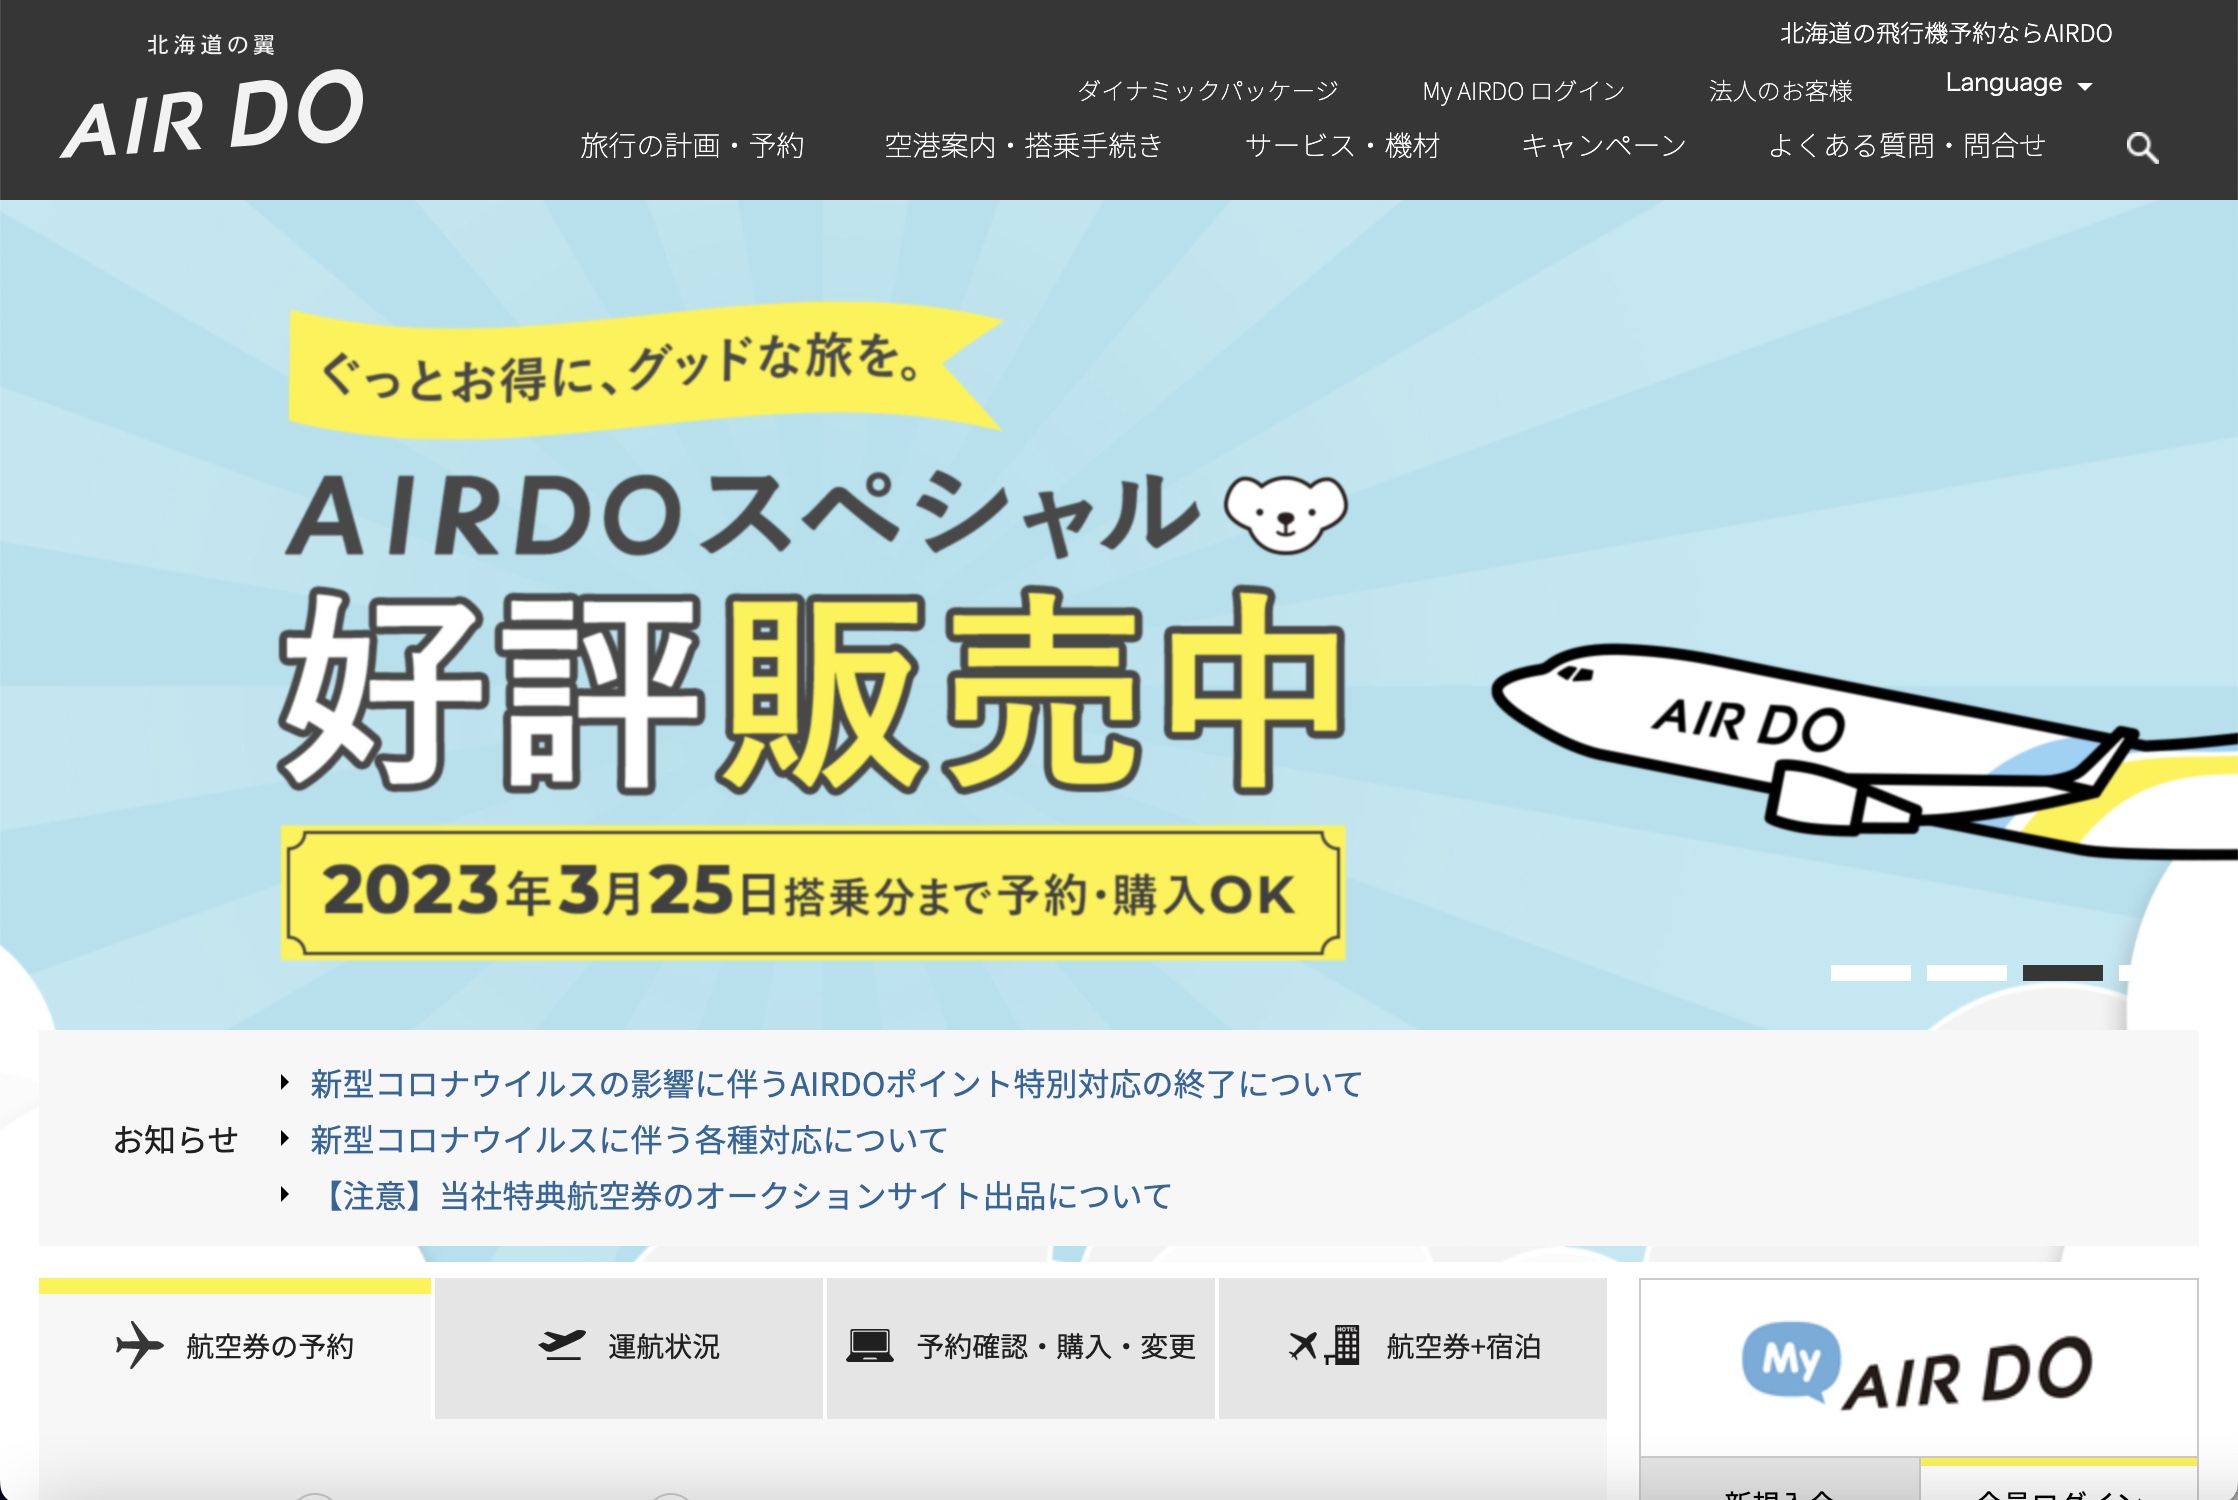Viewport: 2238px width, 1500px height.
Task: Click the search magnifier icon
Action: 2142,148
